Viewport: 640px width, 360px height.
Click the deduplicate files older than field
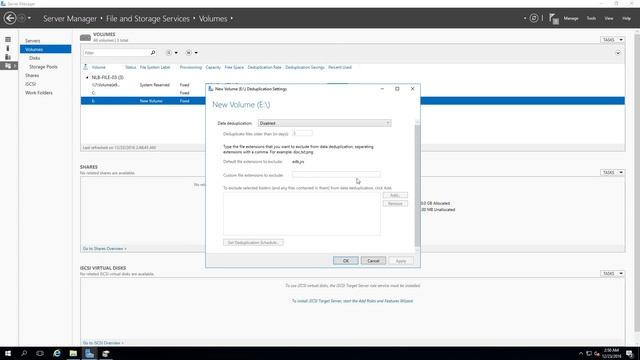pos(302,133)
